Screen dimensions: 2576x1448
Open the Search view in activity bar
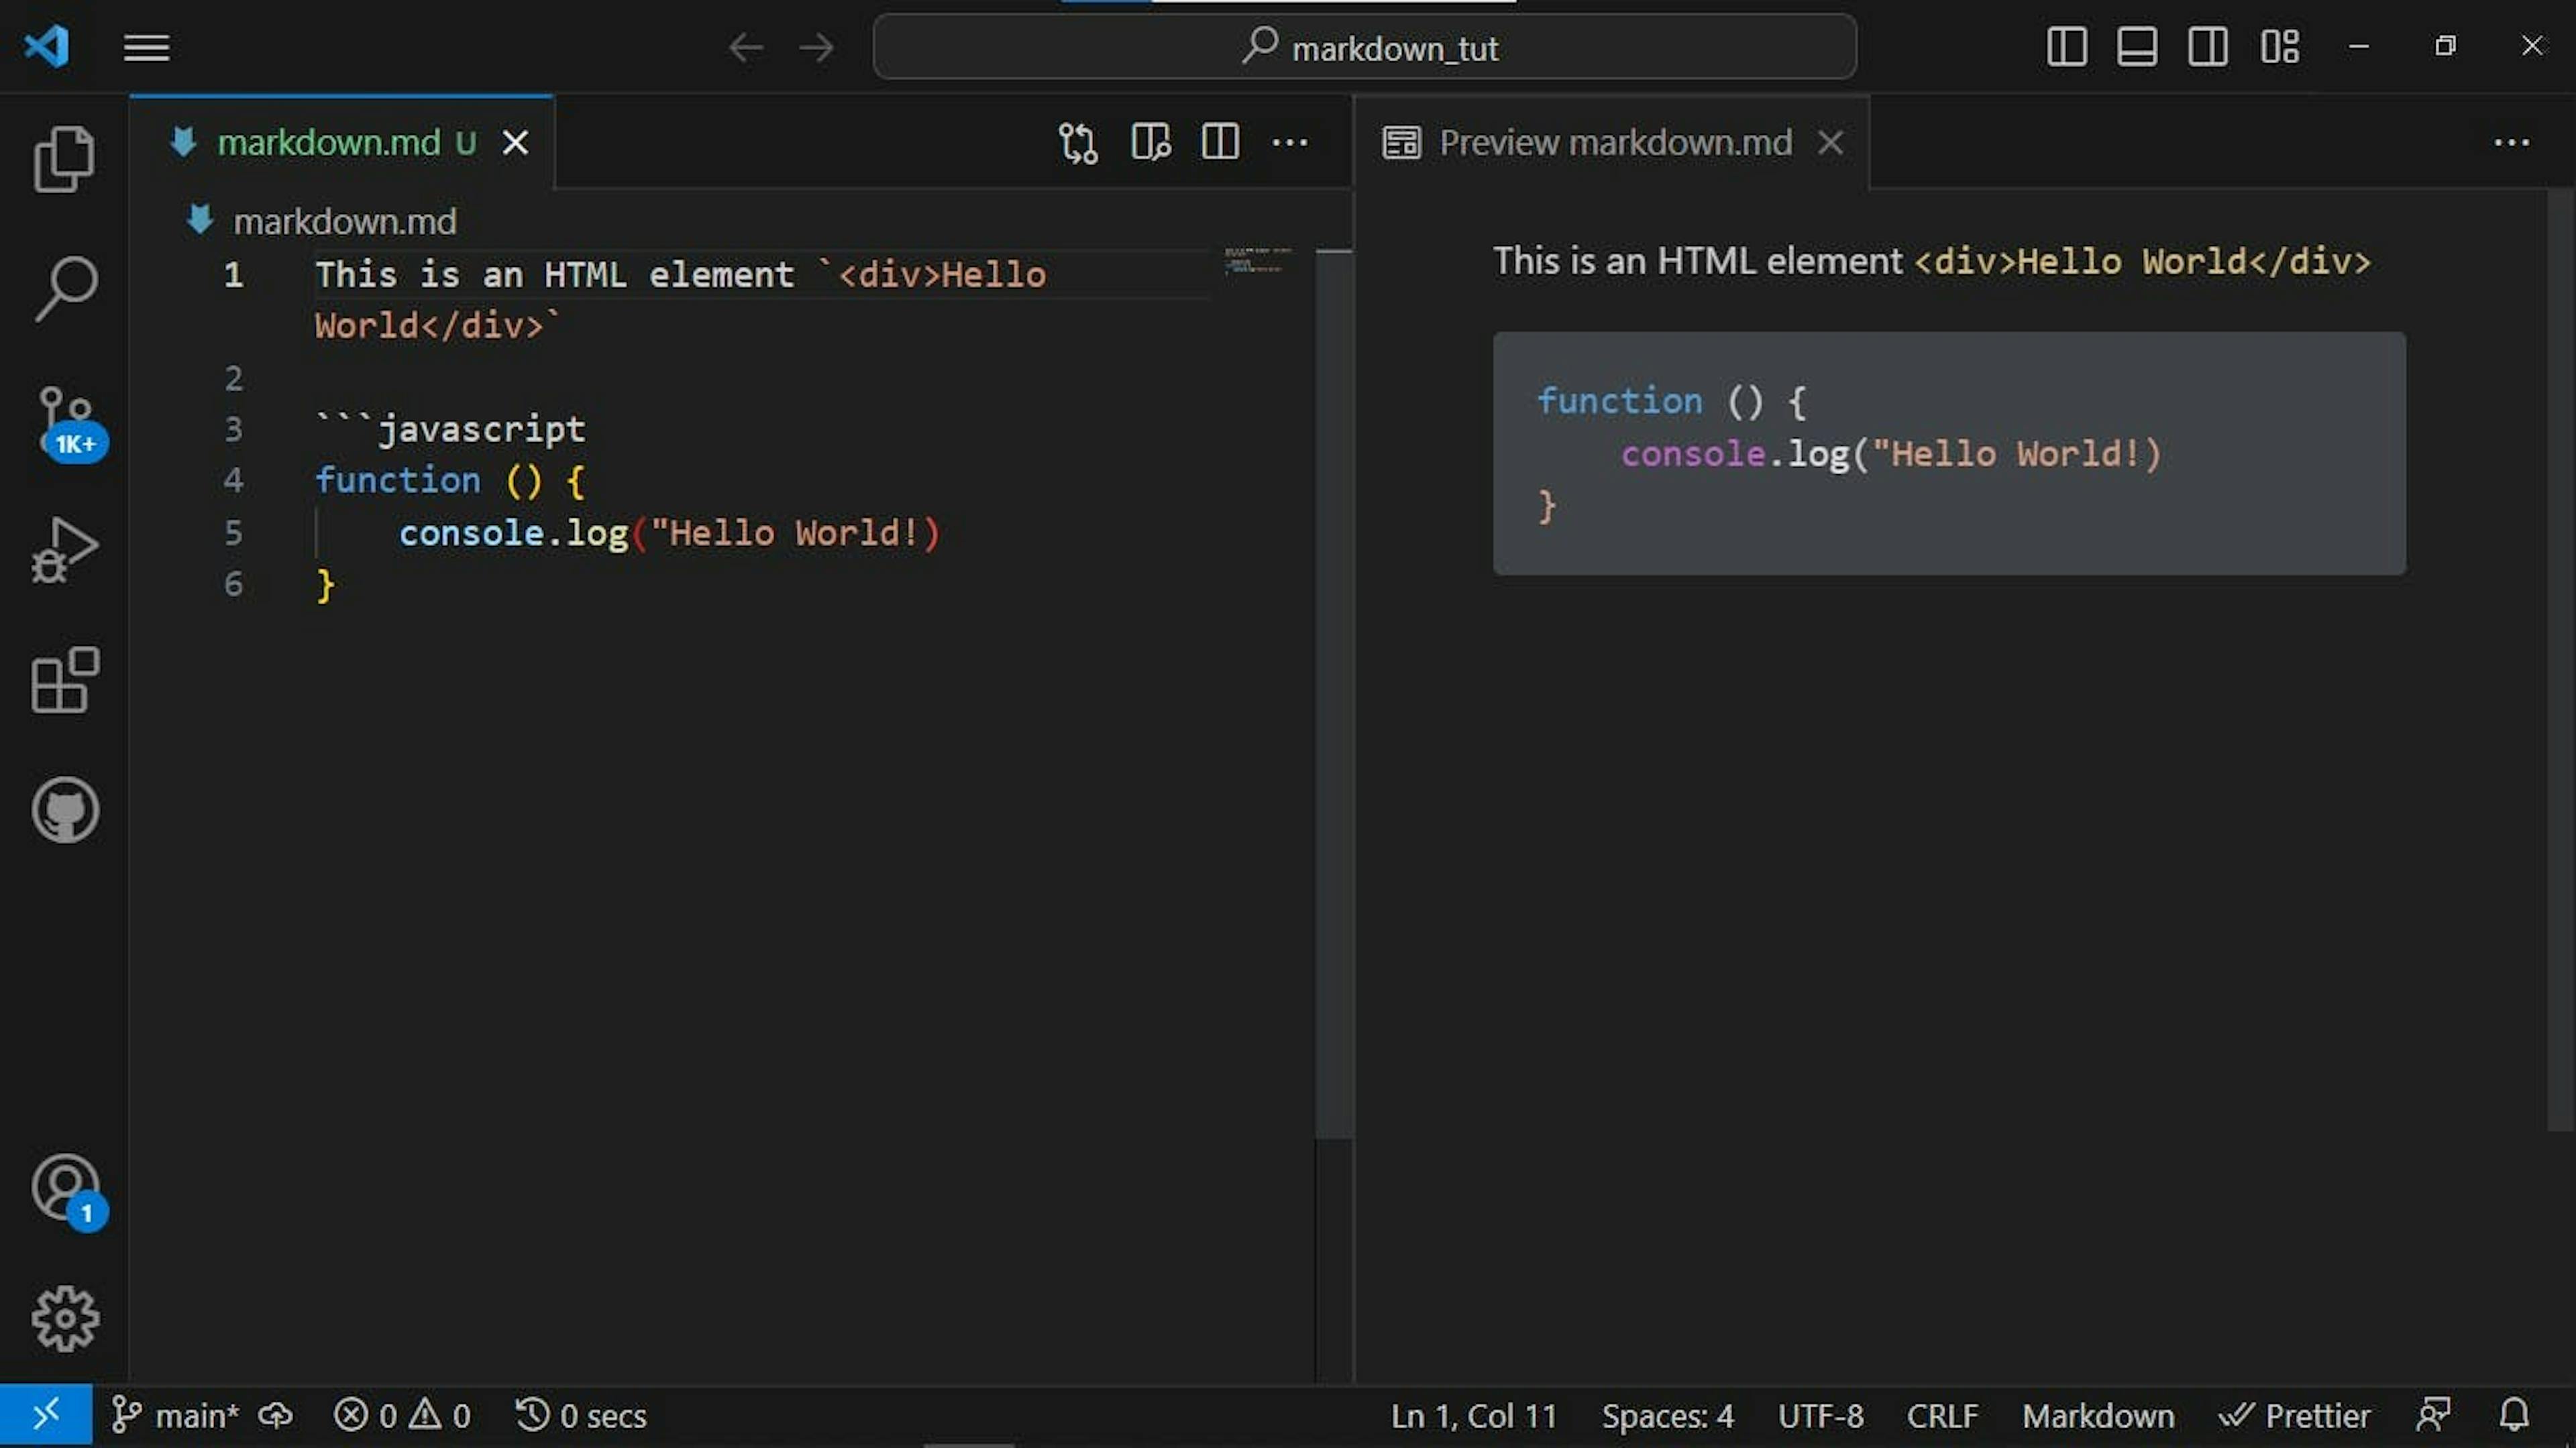(x=65, y=289)
